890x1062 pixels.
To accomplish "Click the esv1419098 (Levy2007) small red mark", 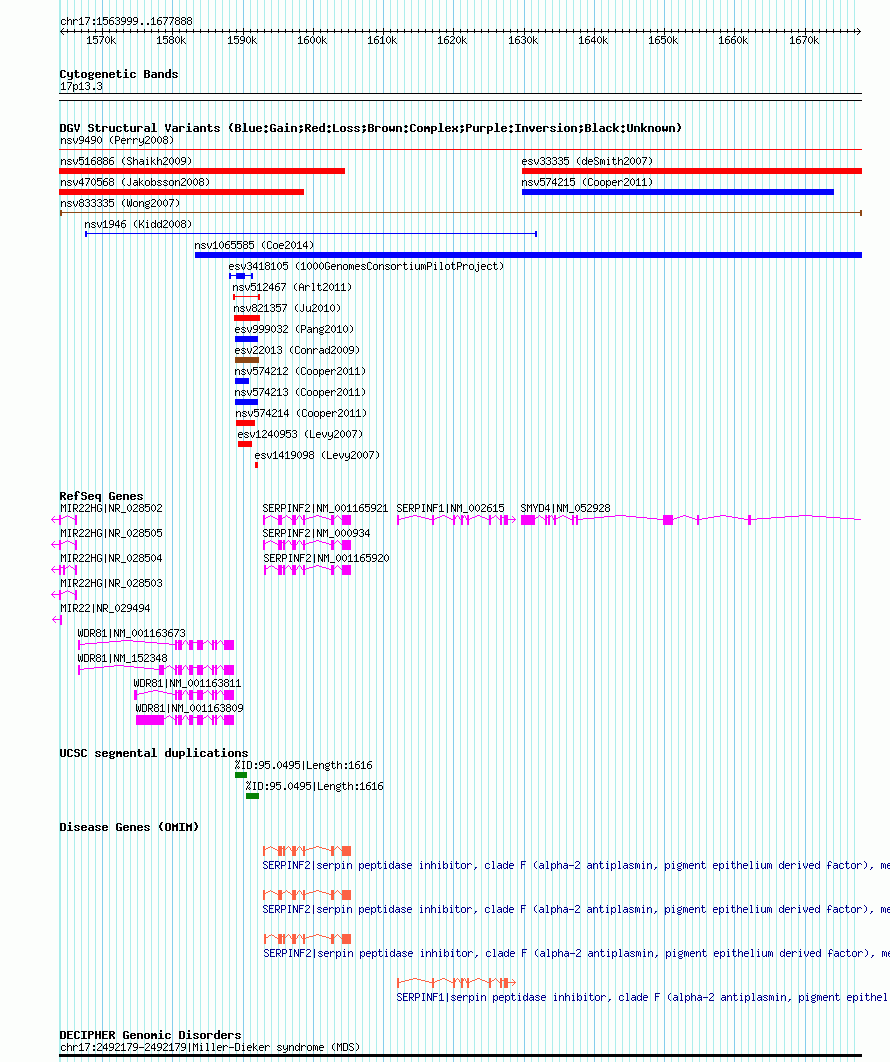I will tap(256, 465).
